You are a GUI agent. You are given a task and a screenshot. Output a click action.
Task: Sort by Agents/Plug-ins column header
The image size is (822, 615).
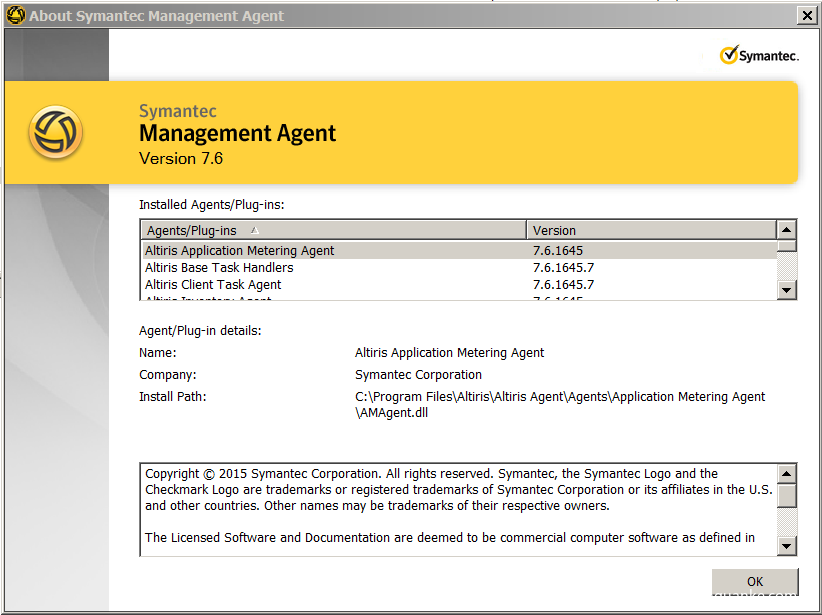(333, 230)
